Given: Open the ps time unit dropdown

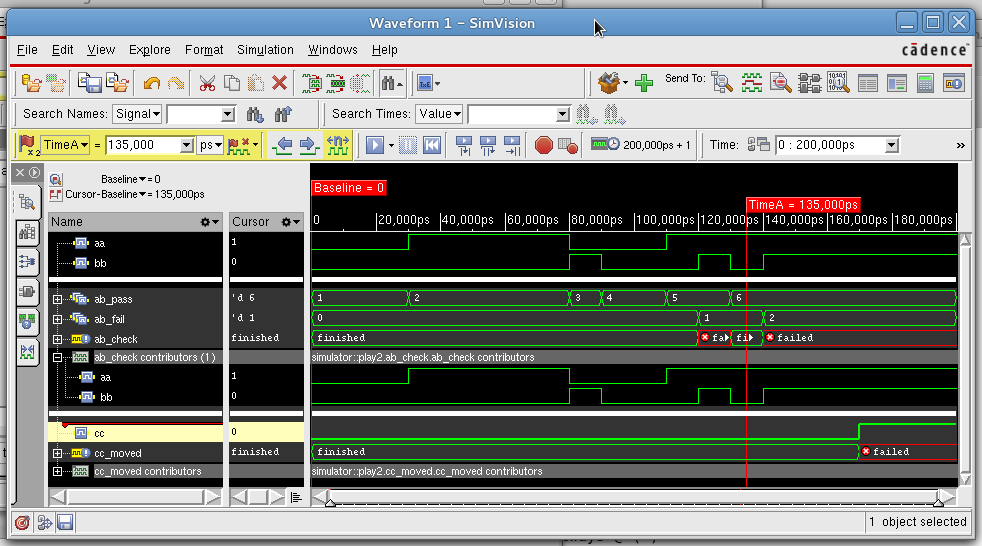Looking at the screenshot, I should coord(210,145).
